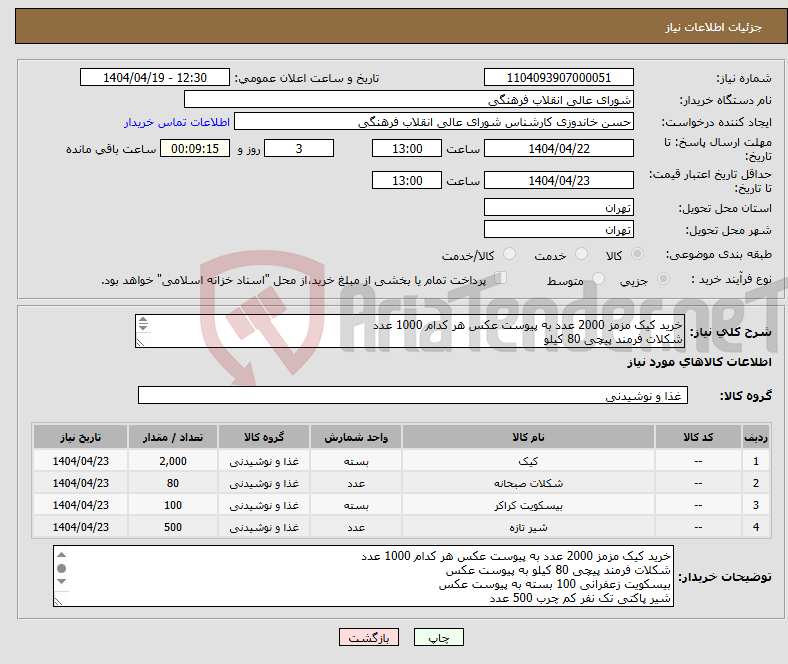
Task: Click quantity 80 in chocolate row
Action: point(173,483)
